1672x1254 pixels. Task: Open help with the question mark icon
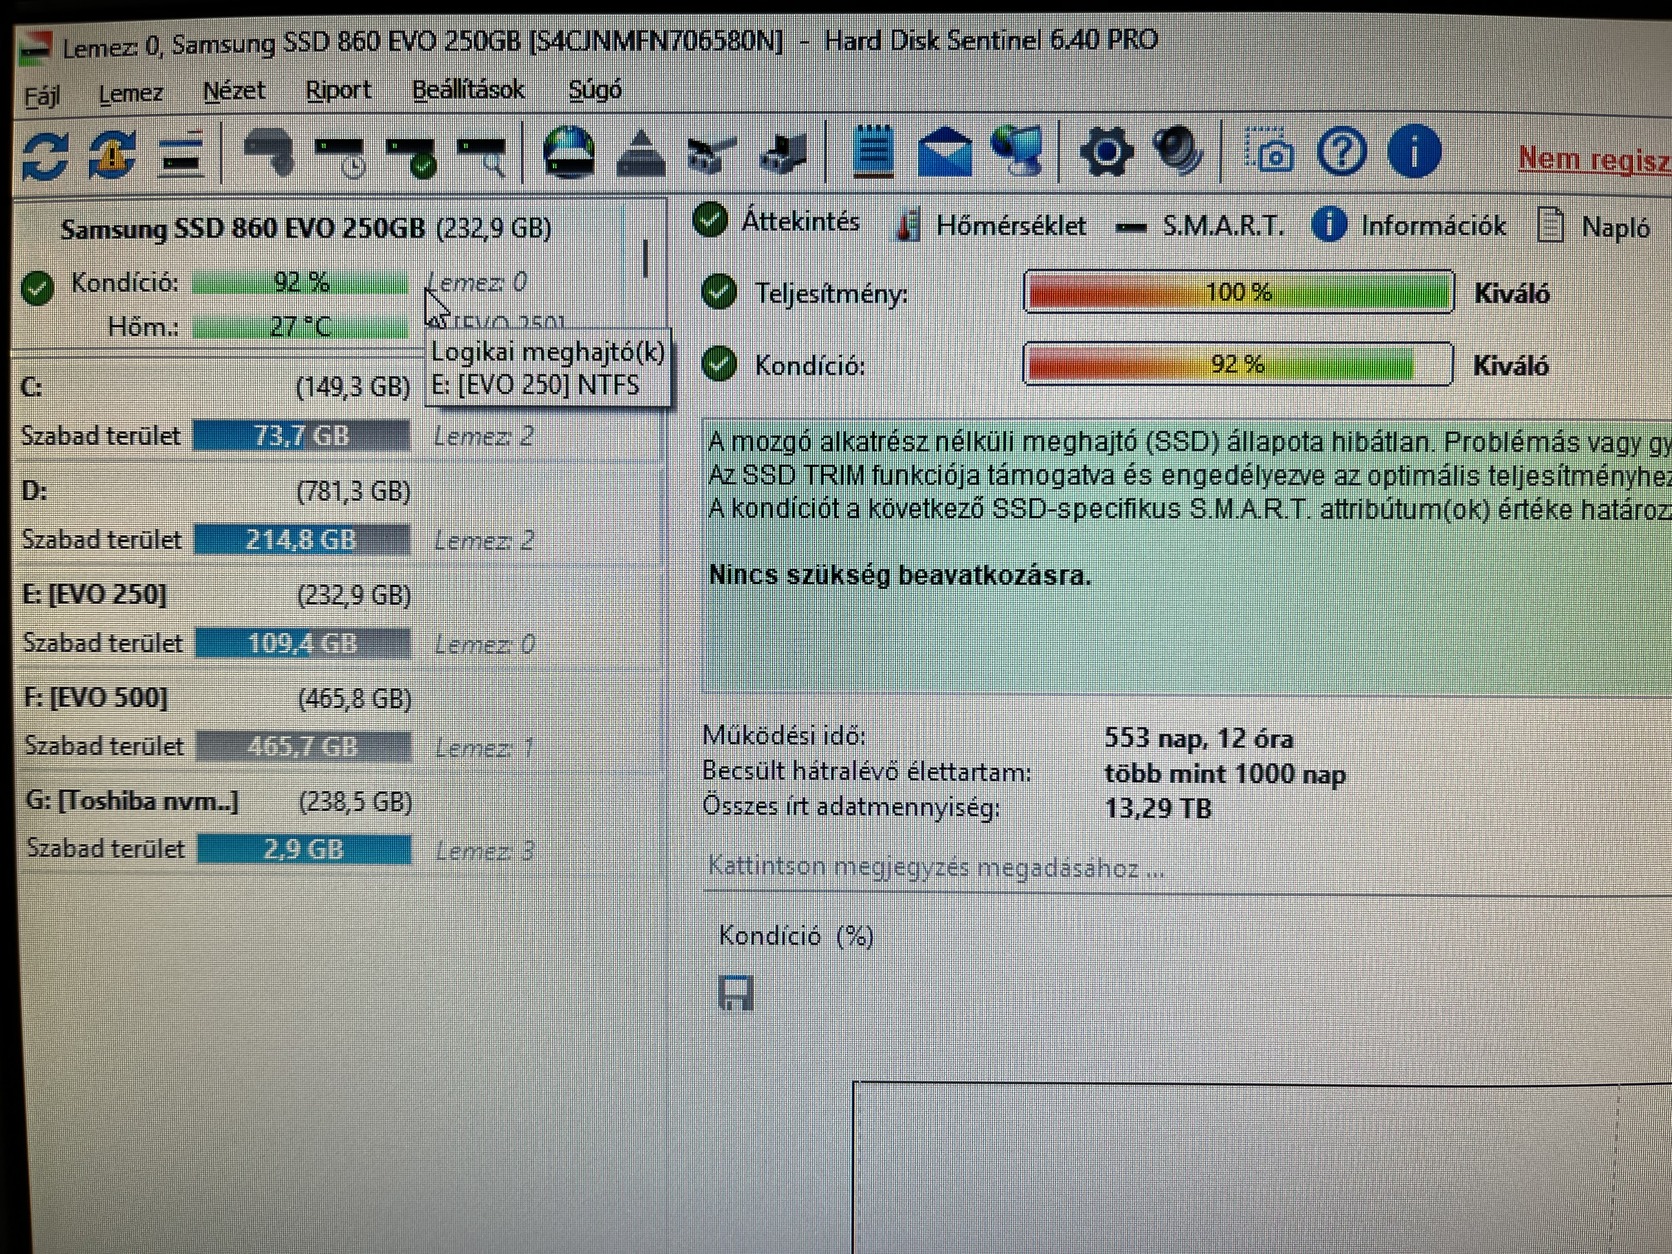[1342, 152]
